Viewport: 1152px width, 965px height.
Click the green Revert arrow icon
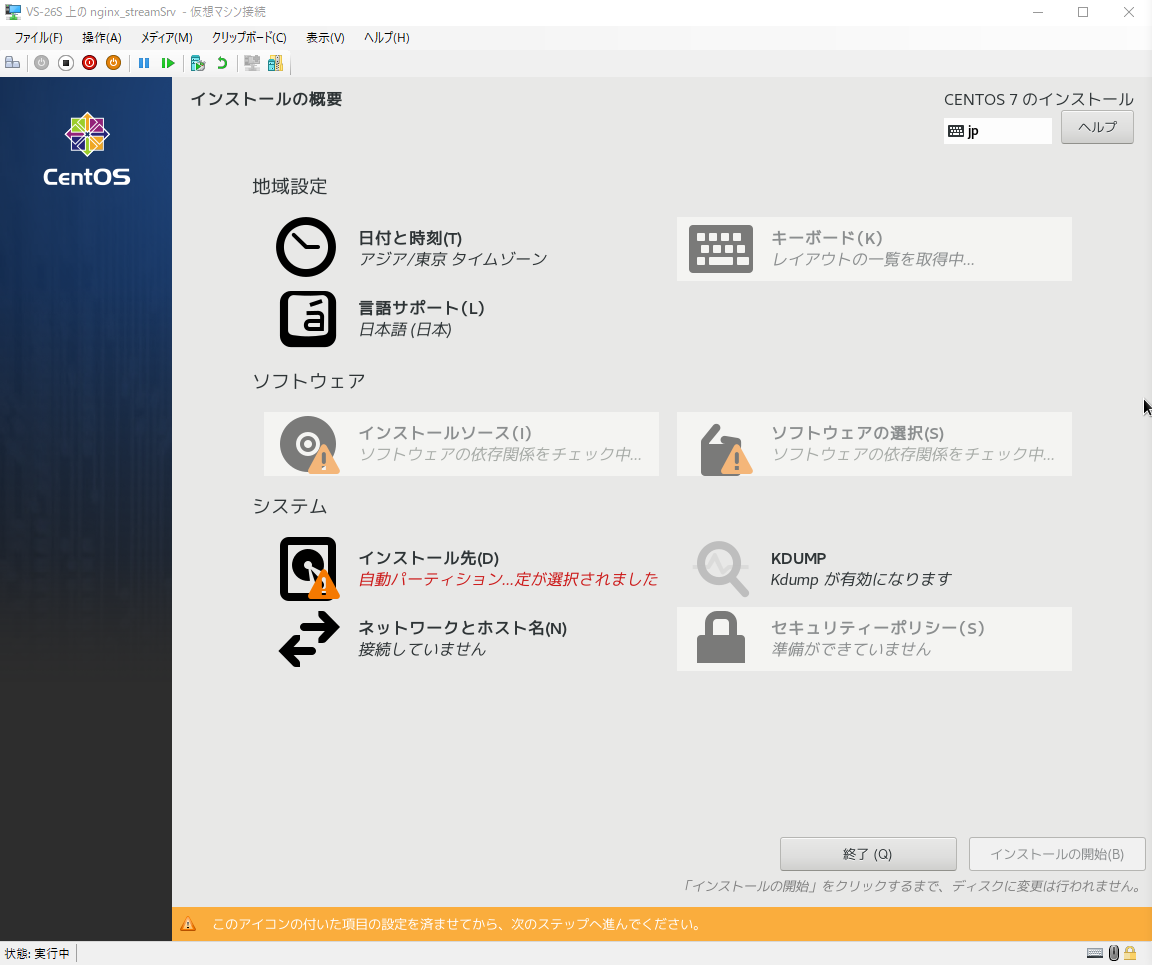tap(222, 63)
